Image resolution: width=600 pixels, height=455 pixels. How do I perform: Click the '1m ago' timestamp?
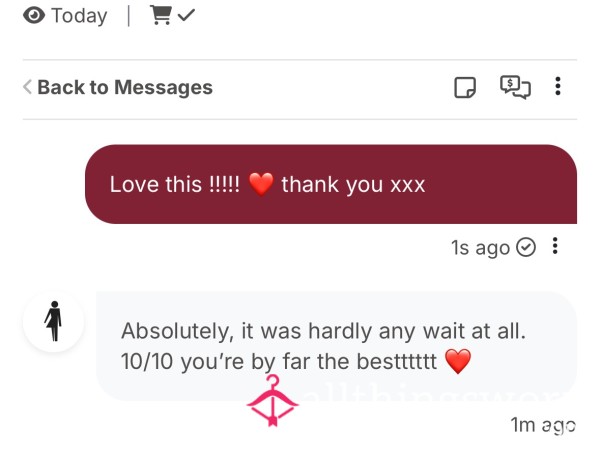pyautogui.click(x=543, y=425)
